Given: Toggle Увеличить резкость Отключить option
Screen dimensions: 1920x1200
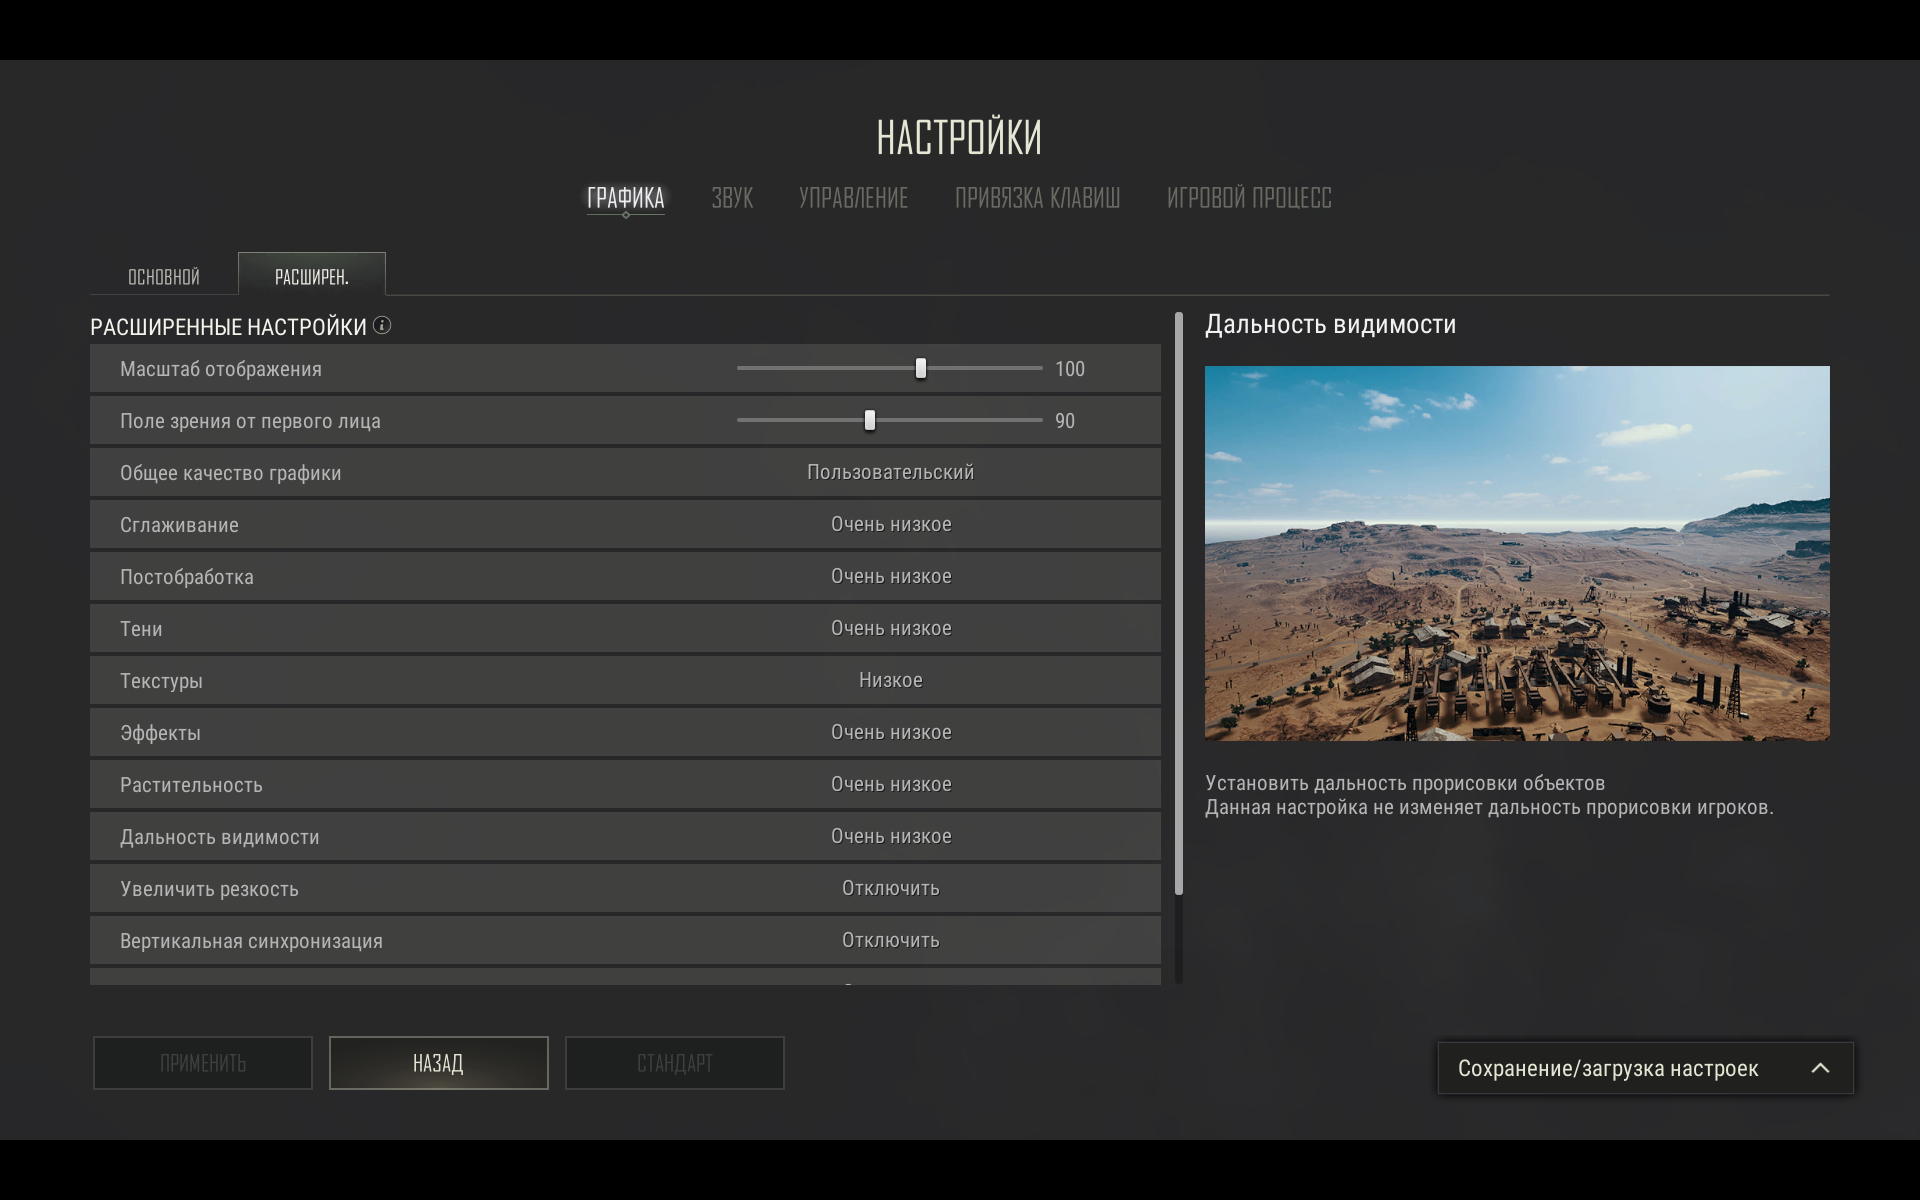Looking at the screenshot, I should (x=890, y=888).
